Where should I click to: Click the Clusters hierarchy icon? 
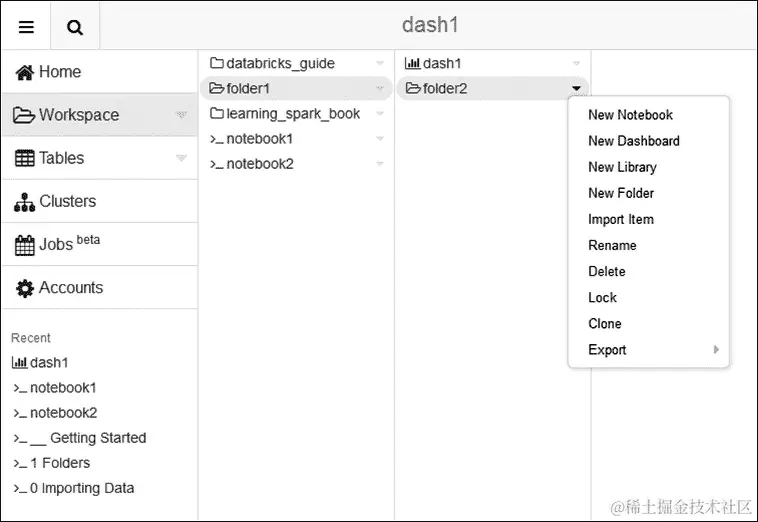coord(25,202)
